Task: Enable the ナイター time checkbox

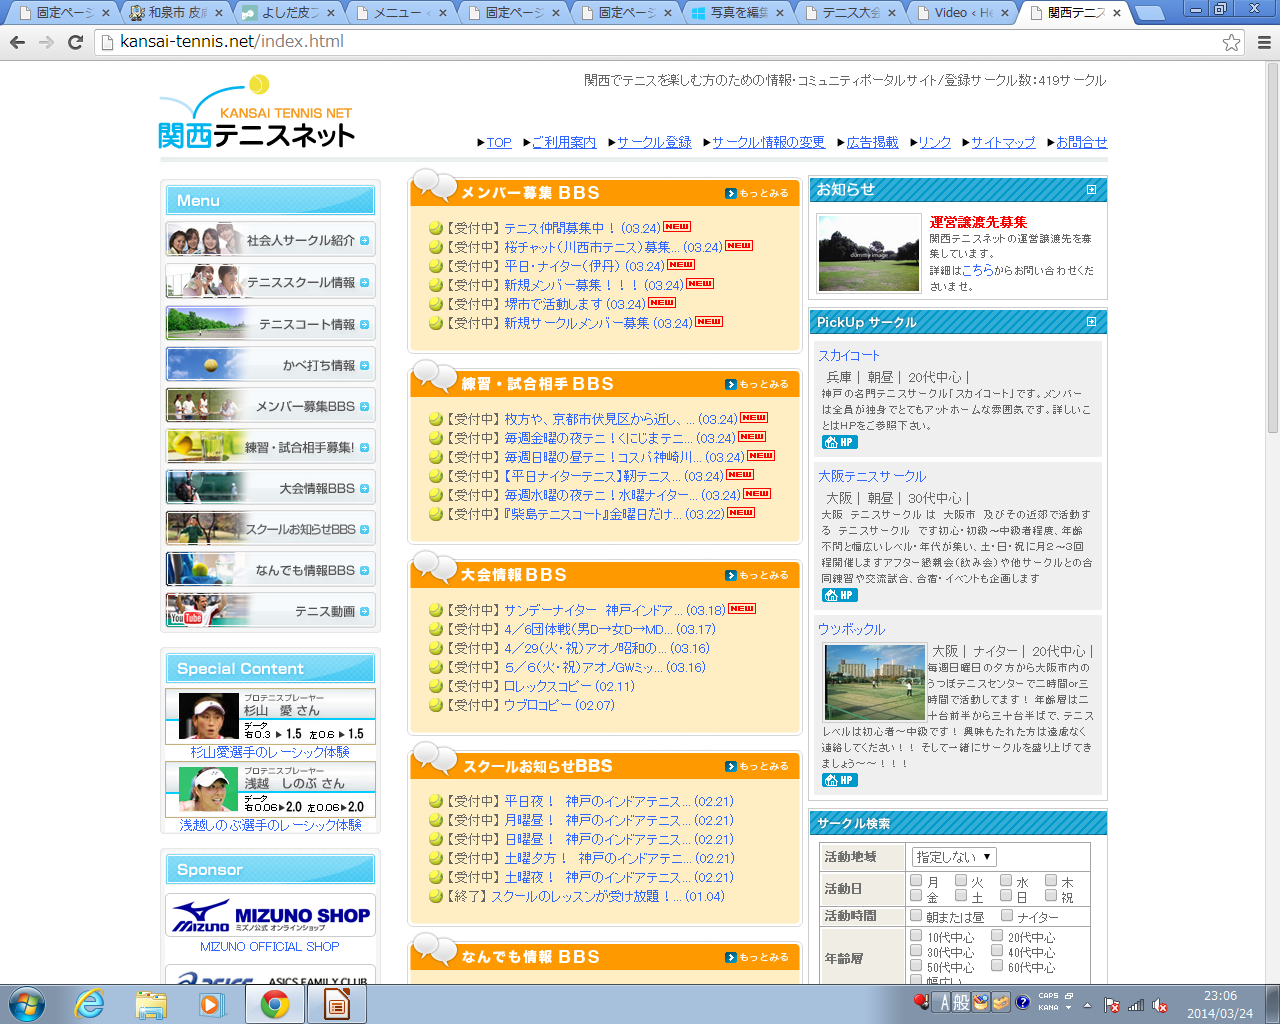Action: tap(1007, 915)
